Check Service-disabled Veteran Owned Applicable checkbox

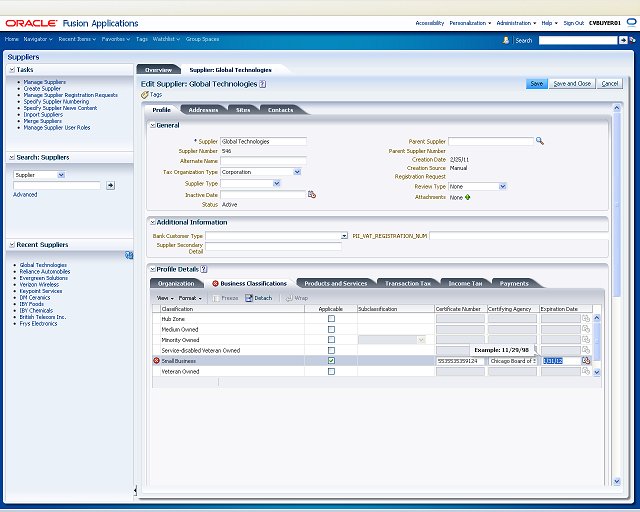tap(331, 350)
